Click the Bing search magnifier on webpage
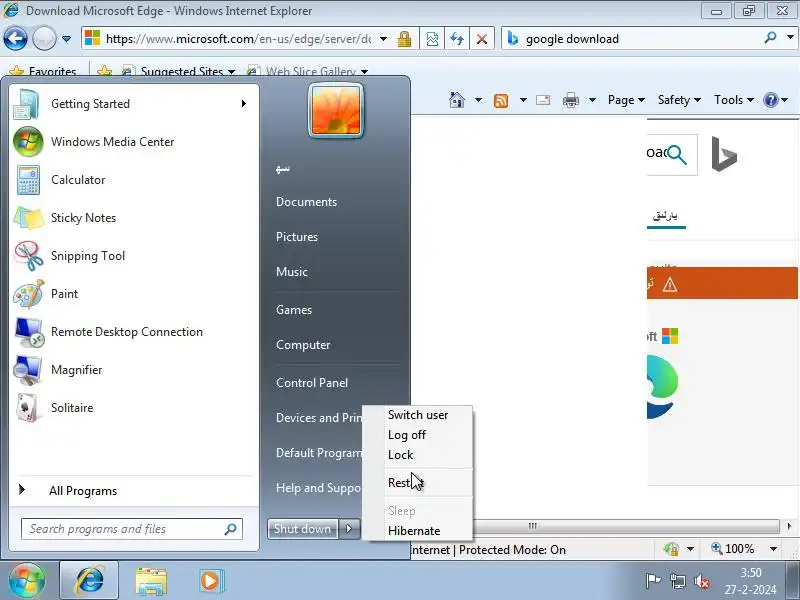Screen dimensions: 800x600 coord(677,154)
